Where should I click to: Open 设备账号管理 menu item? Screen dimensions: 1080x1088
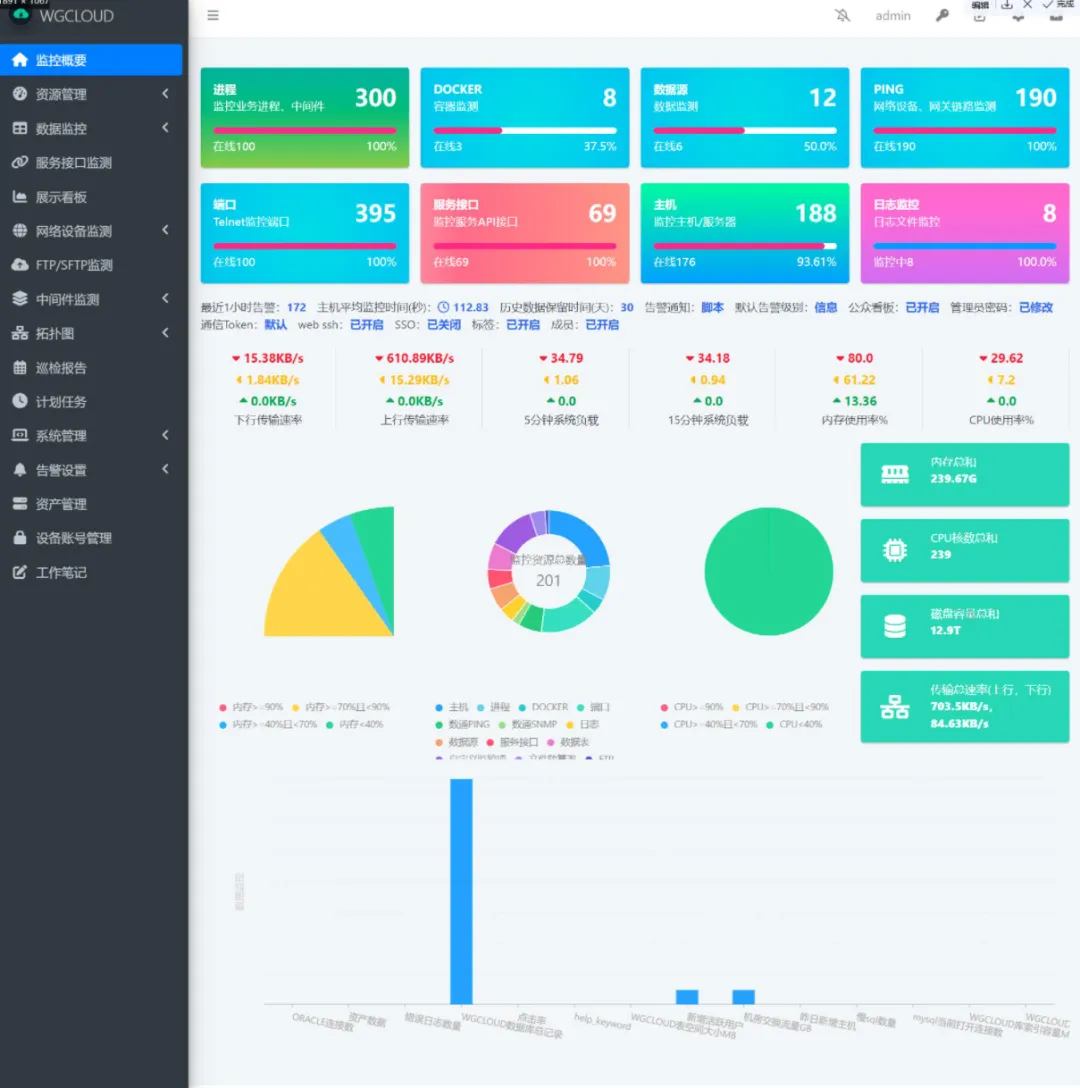tap(91, 538)
